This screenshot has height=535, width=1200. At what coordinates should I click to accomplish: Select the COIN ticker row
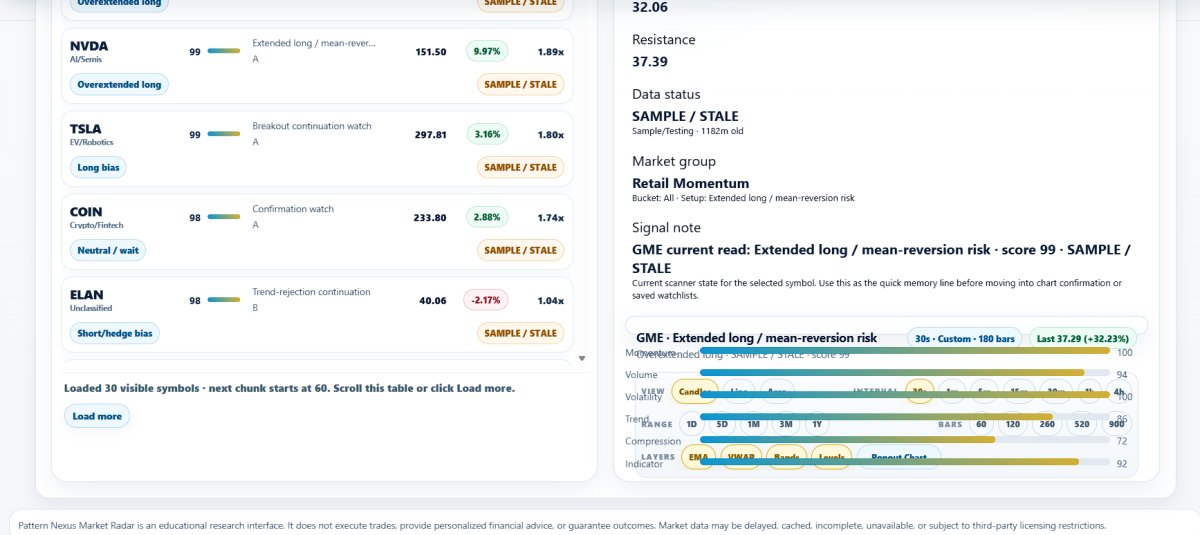click(x=316, y=231)
